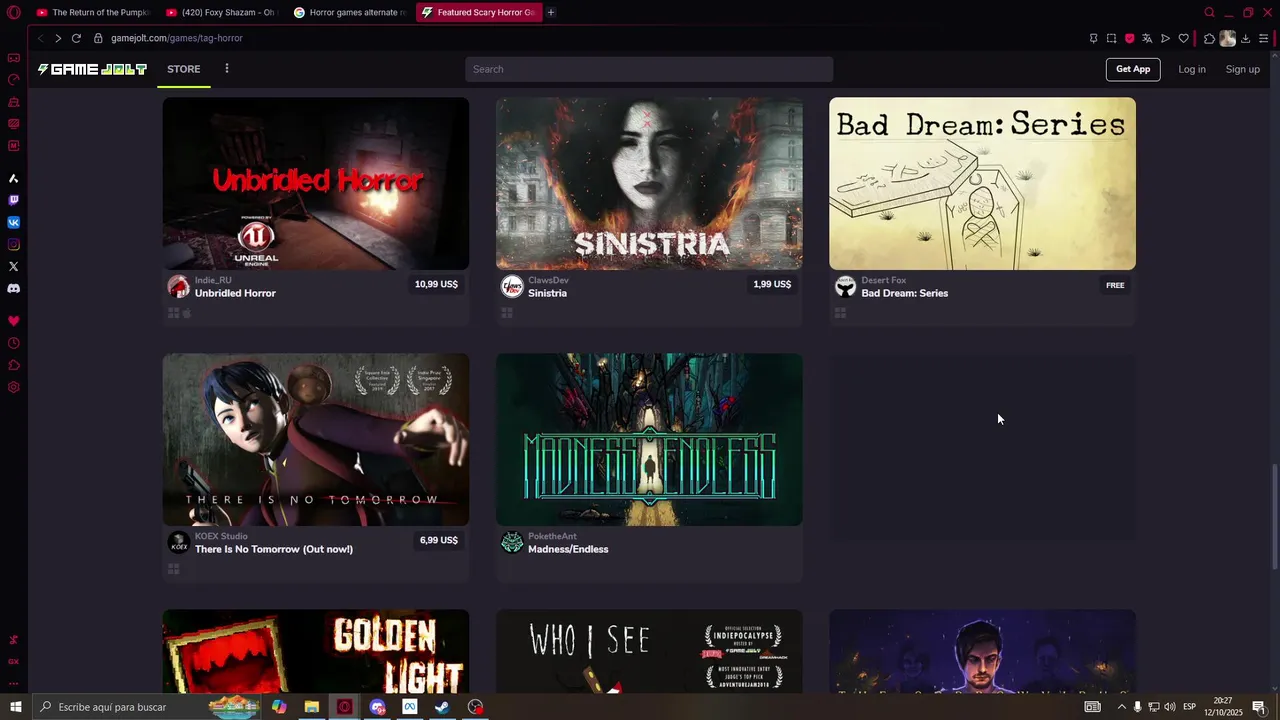Open the Aria AI icon in sidebar
This screenshot has width=1280, height=720.
coord(13,178)
